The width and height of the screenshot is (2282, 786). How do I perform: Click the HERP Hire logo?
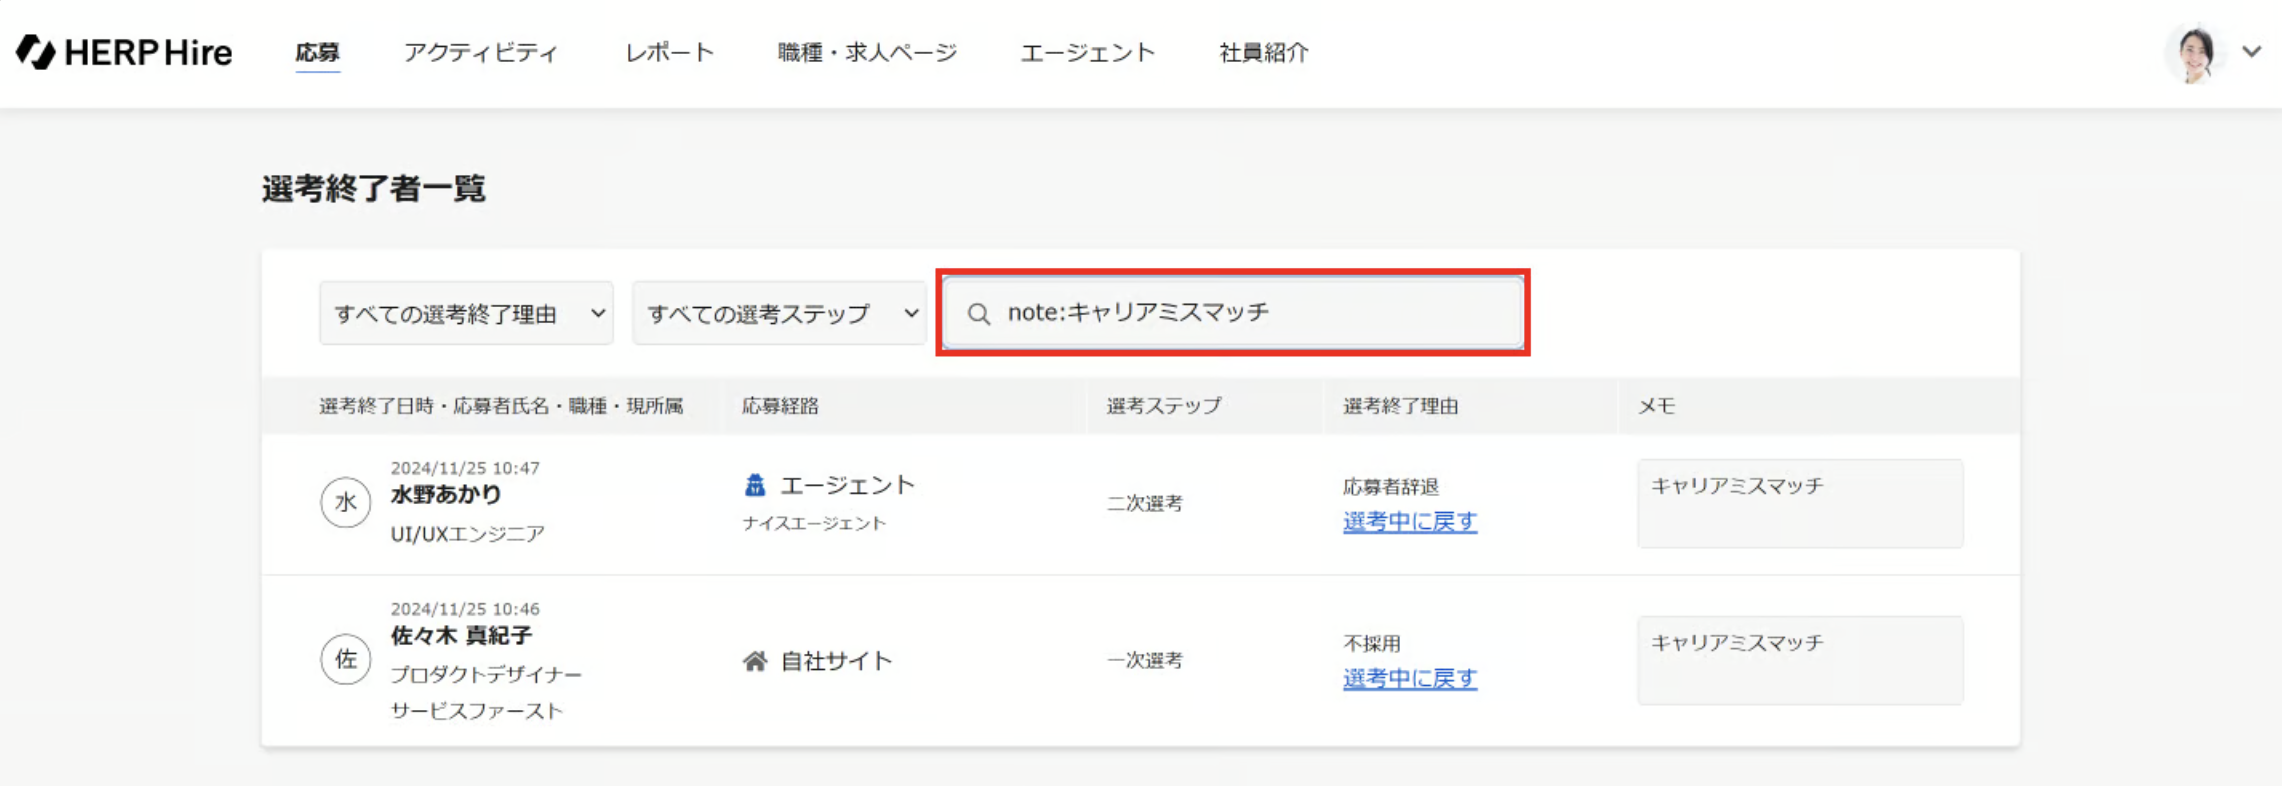point(124,52)
